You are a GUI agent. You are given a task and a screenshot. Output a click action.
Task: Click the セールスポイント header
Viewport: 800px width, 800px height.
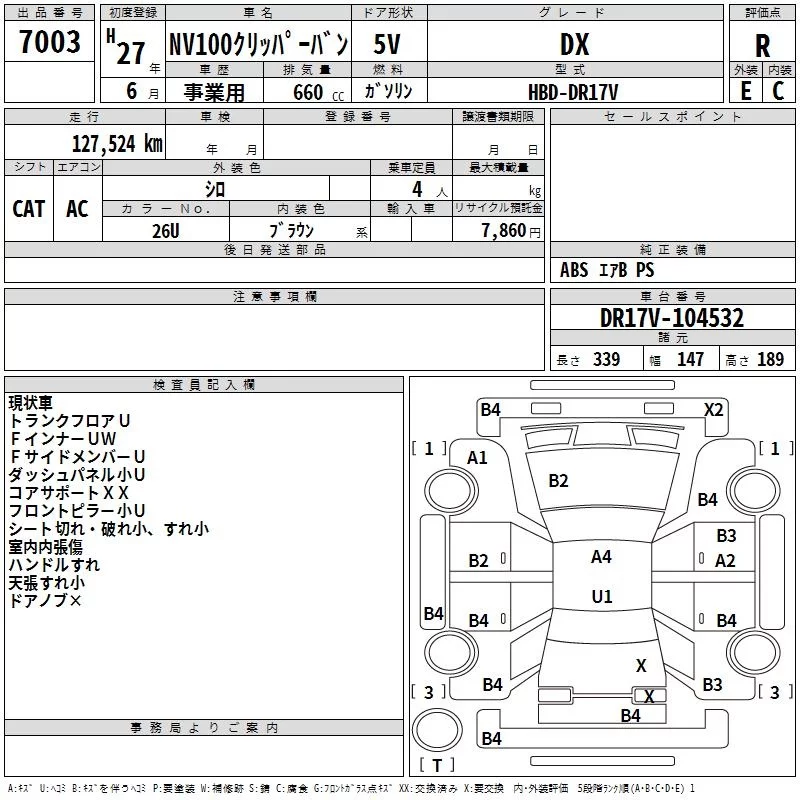pyautogui.click(x=672, y=116)
